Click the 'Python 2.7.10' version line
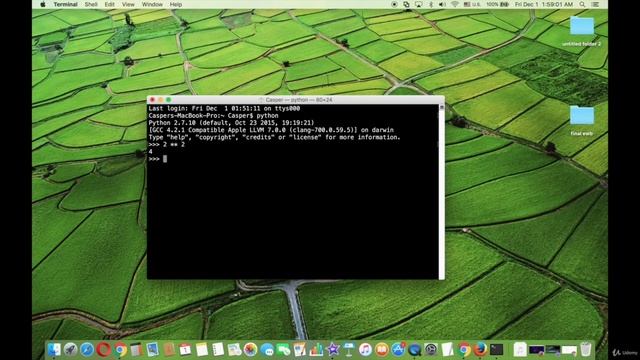The image size is (640, 360). (231, 123)
